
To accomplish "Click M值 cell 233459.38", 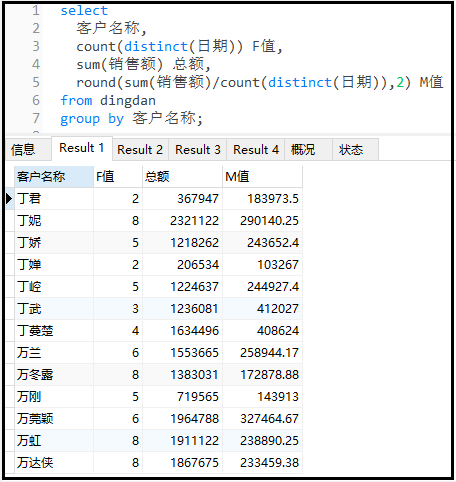I will click(x=262, y=463).
